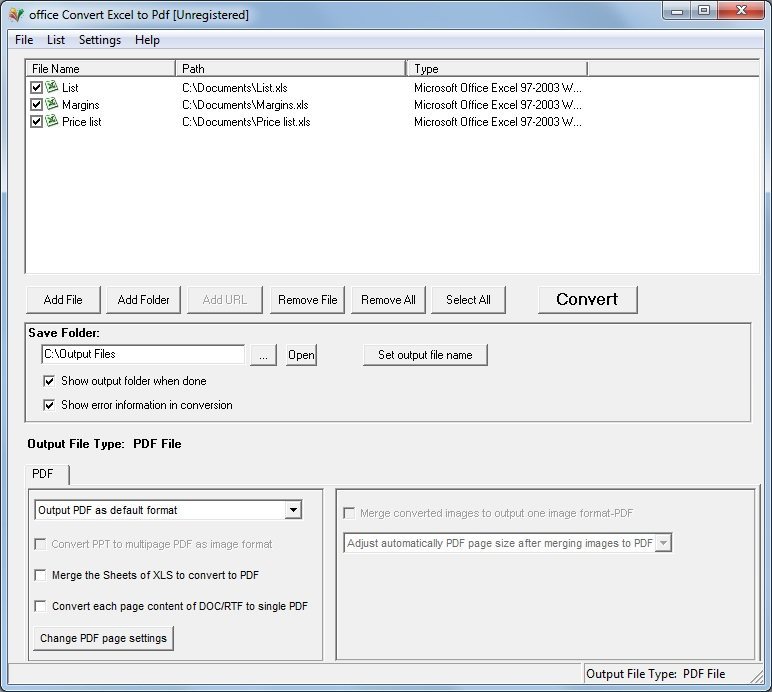Click the Remove All button
The image size is (772, 692).
coord(388,300)
